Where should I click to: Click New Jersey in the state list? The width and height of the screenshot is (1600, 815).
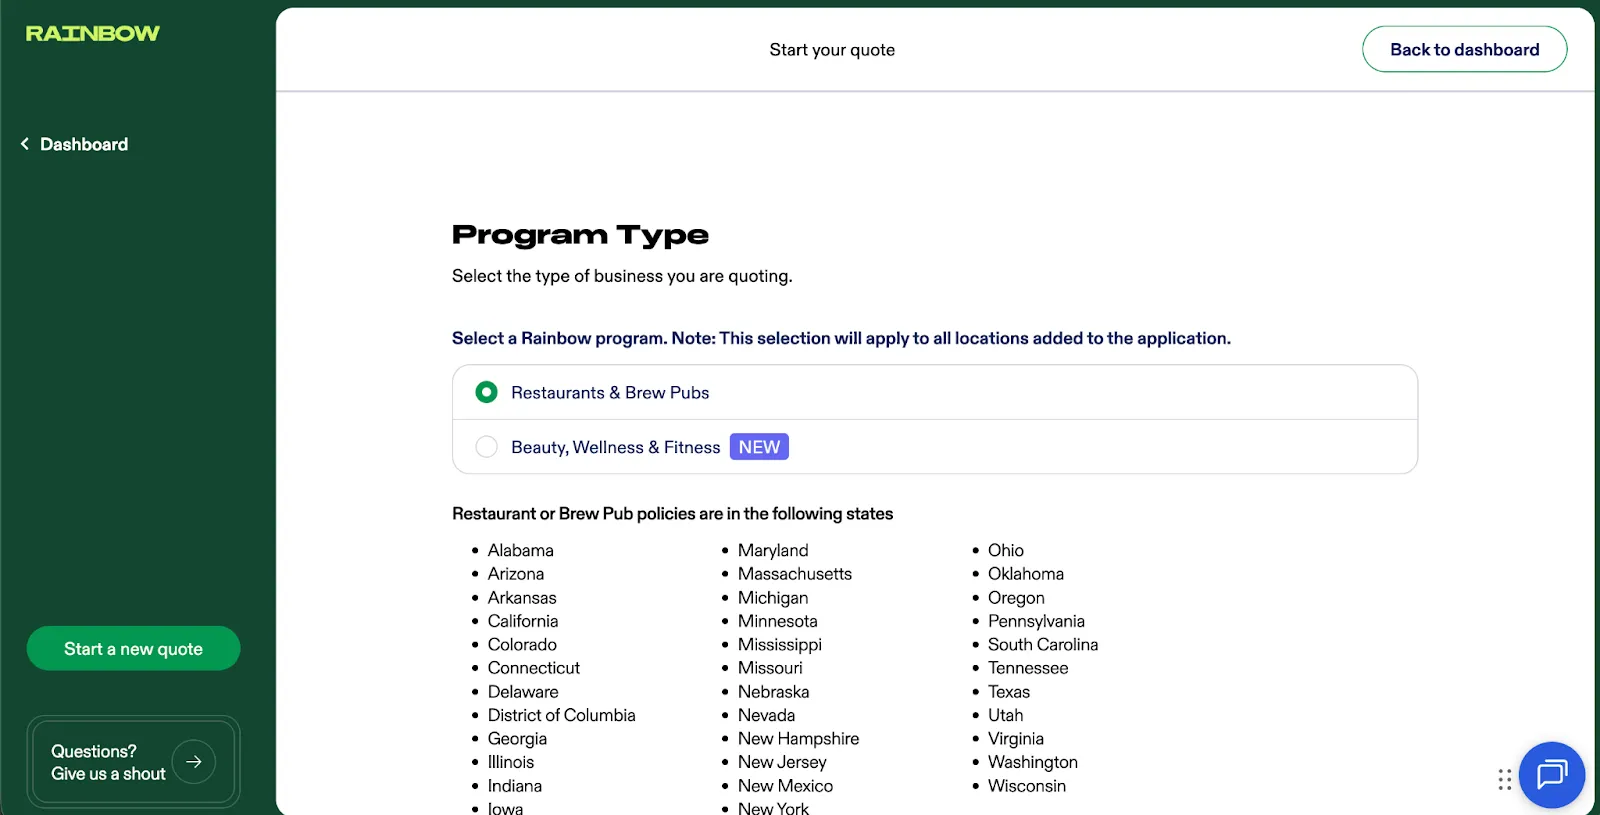tap(782, 762)
